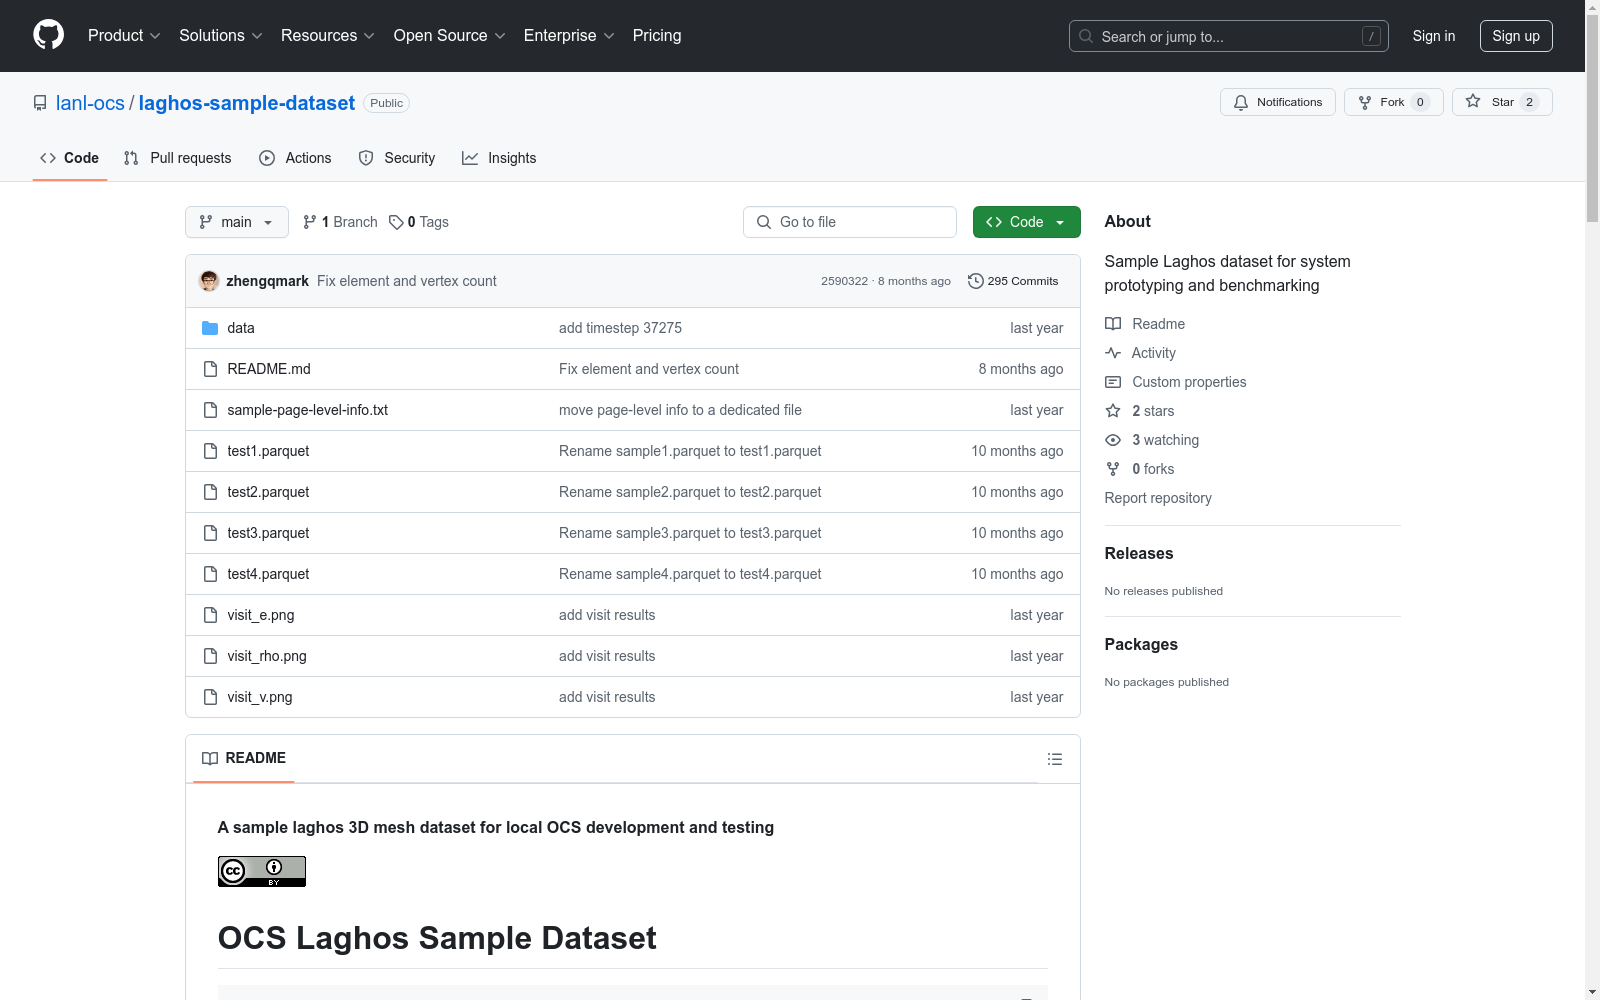1600x1000 pixels.
Task: Switch to the Insights tab
Action: click(499, 158)
